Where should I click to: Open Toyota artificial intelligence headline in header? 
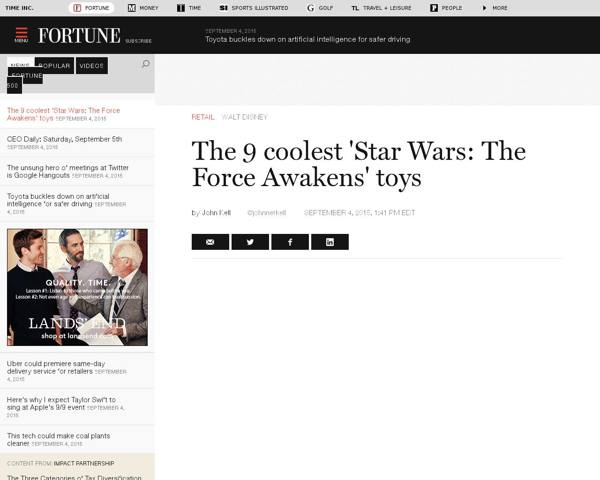coord(307,40)
